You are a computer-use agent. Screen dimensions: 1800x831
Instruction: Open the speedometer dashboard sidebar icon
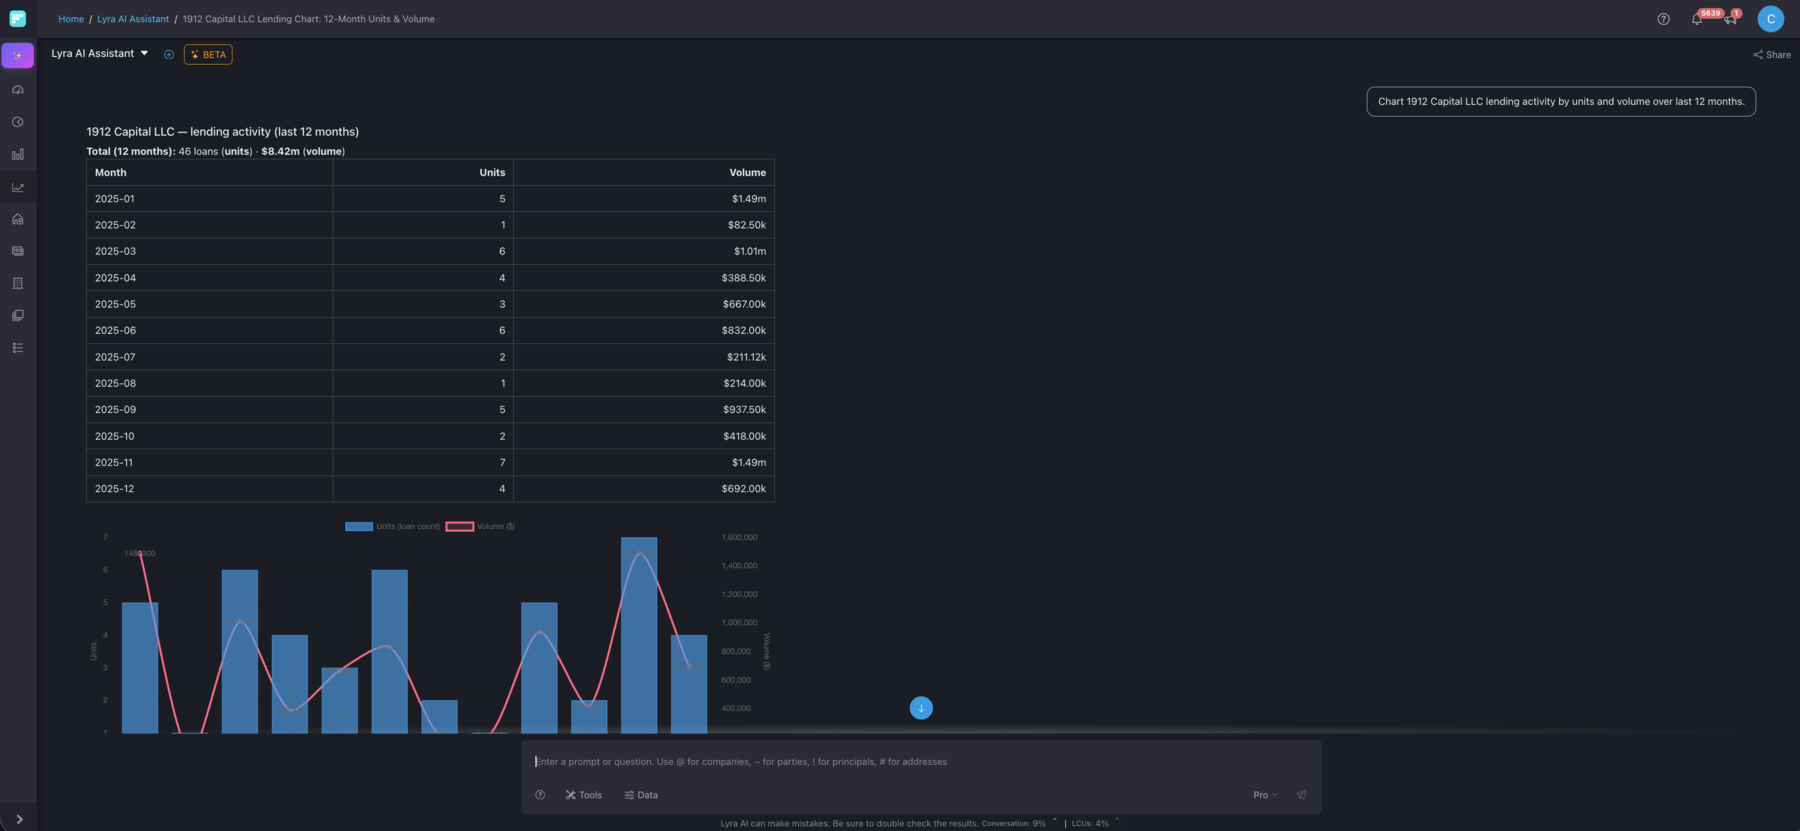pos(18,90)
